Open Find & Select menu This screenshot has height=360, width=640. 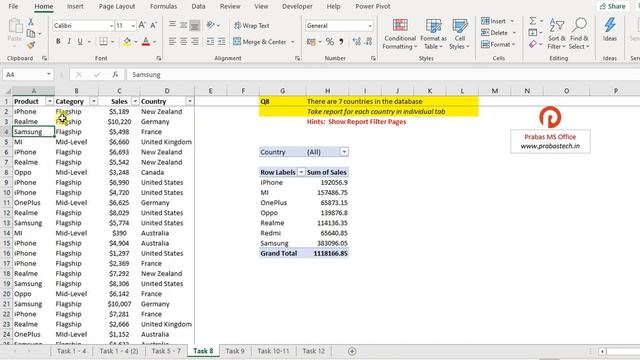(579, 34)
